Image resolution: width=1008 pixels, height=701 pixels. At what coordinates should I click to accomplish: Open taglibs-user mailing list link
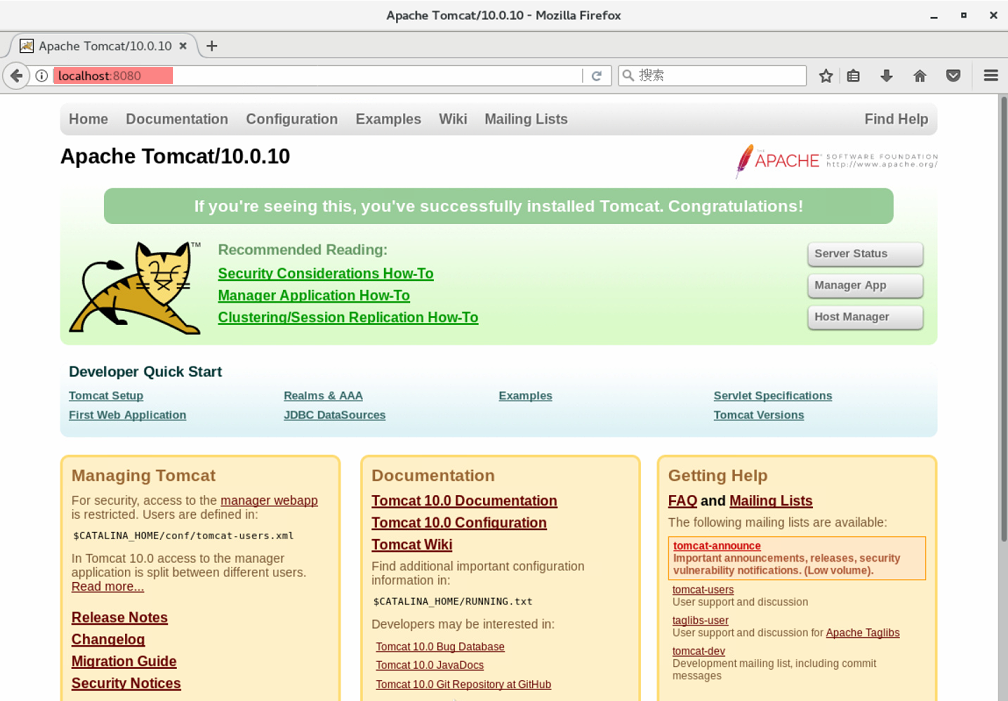tap(700, 621)
